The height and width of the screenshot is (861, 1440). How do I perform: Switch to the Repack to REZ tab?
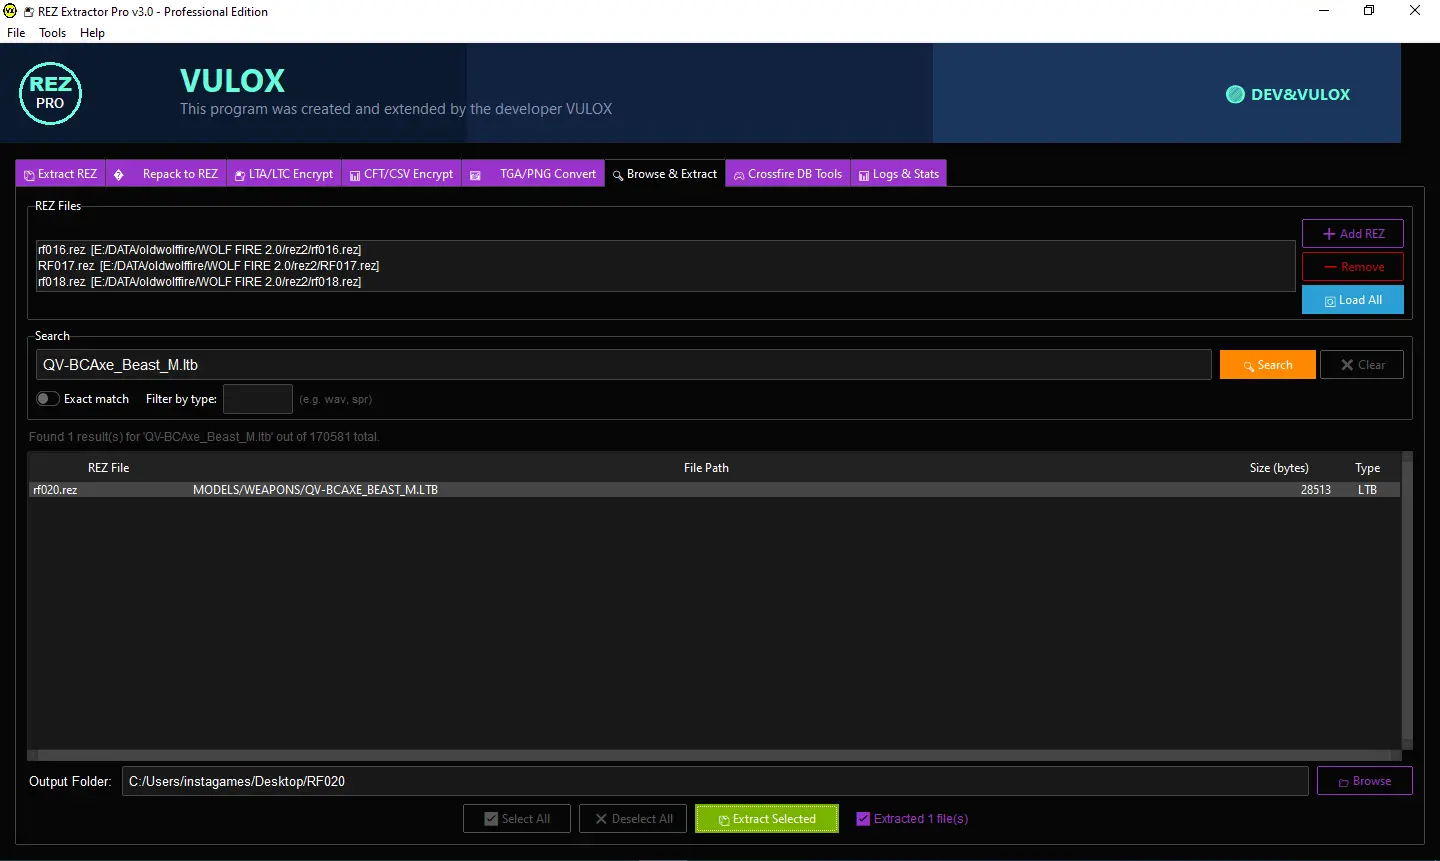166,174
